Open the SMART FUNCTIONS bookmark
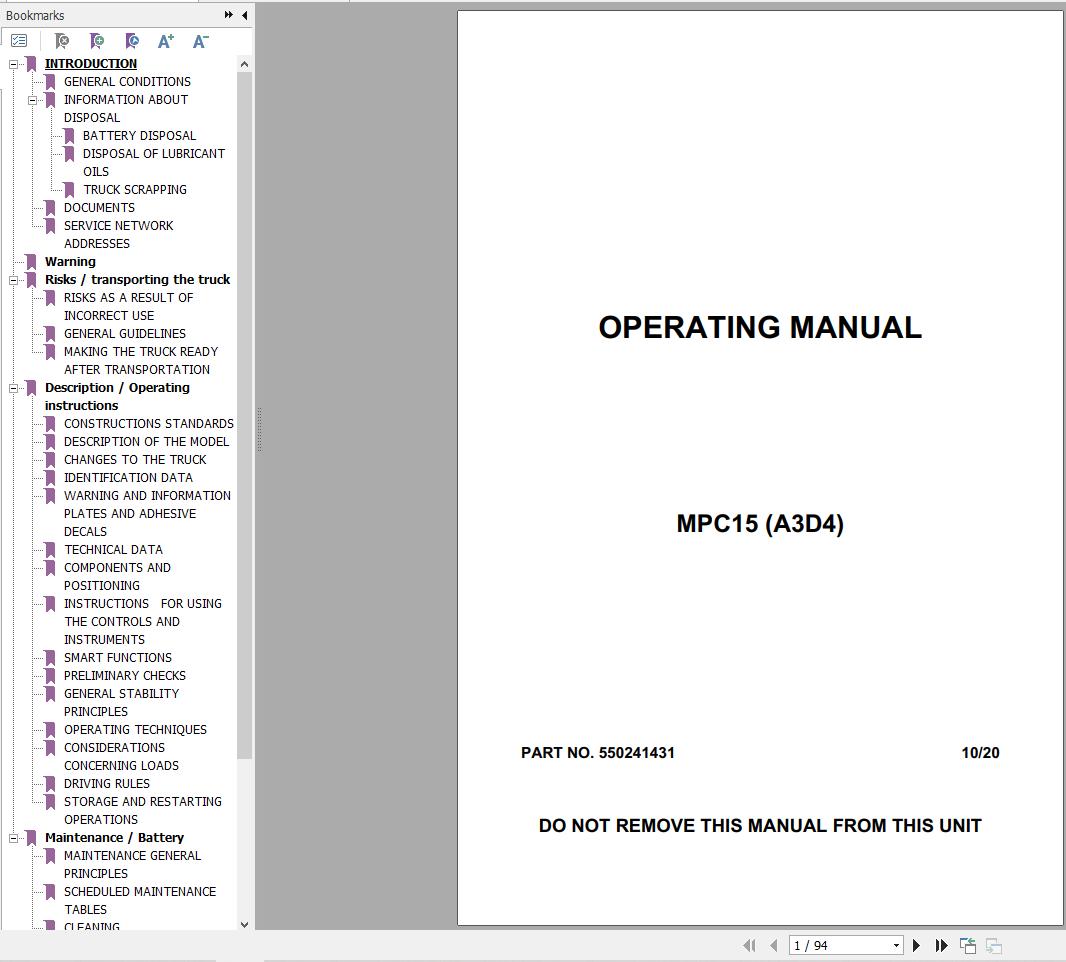Viewport: 1066px width, 962px height. click(118, 658)
